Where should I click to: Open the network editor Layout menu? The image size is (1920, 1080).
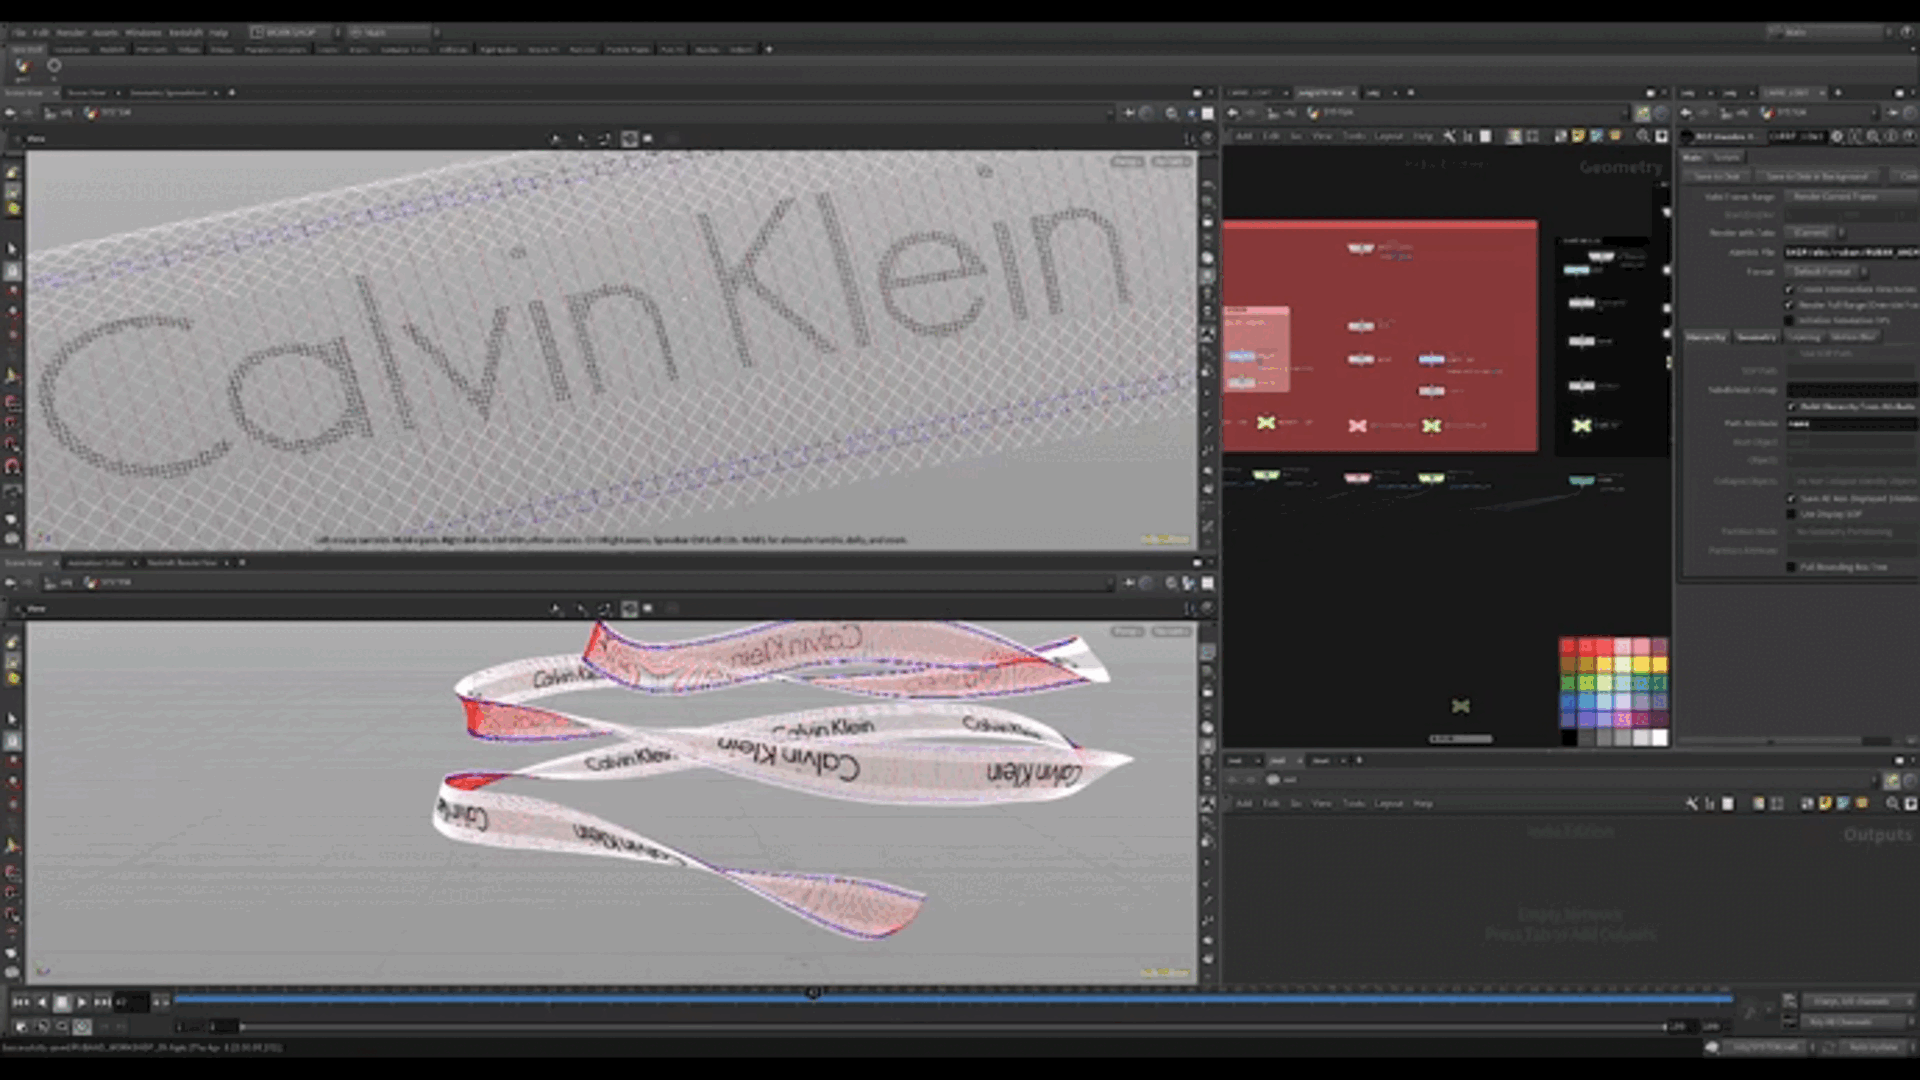(1388, 136)
